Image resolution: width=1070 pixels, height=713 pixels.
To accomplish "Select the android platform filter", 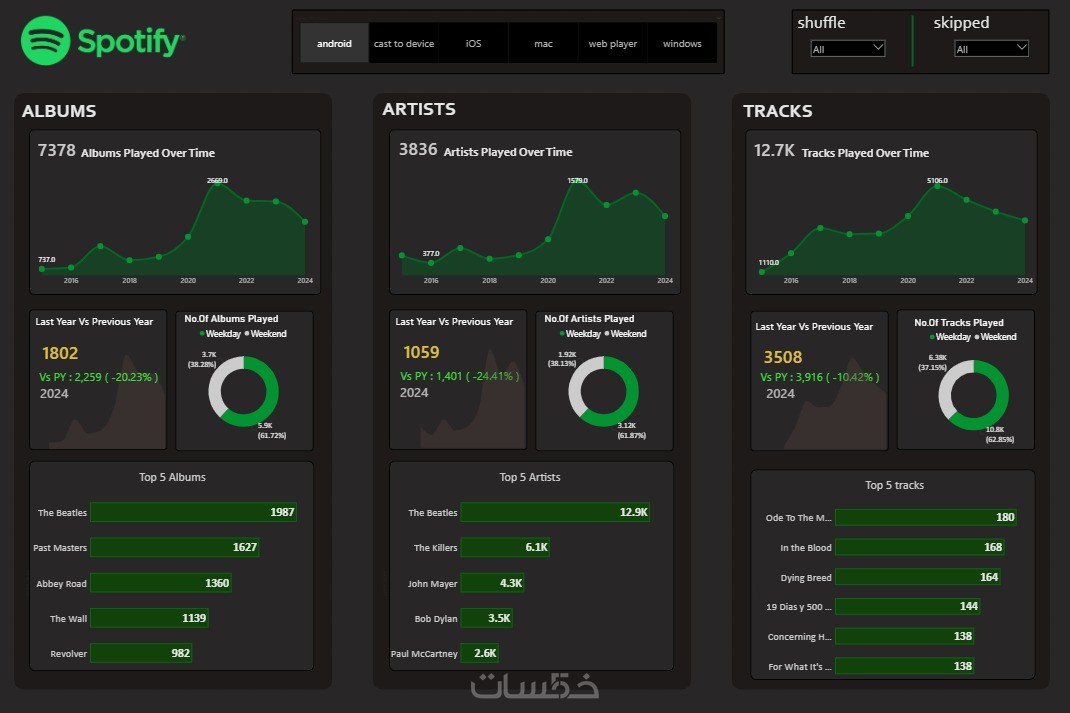I will click(x=334, y=43).
